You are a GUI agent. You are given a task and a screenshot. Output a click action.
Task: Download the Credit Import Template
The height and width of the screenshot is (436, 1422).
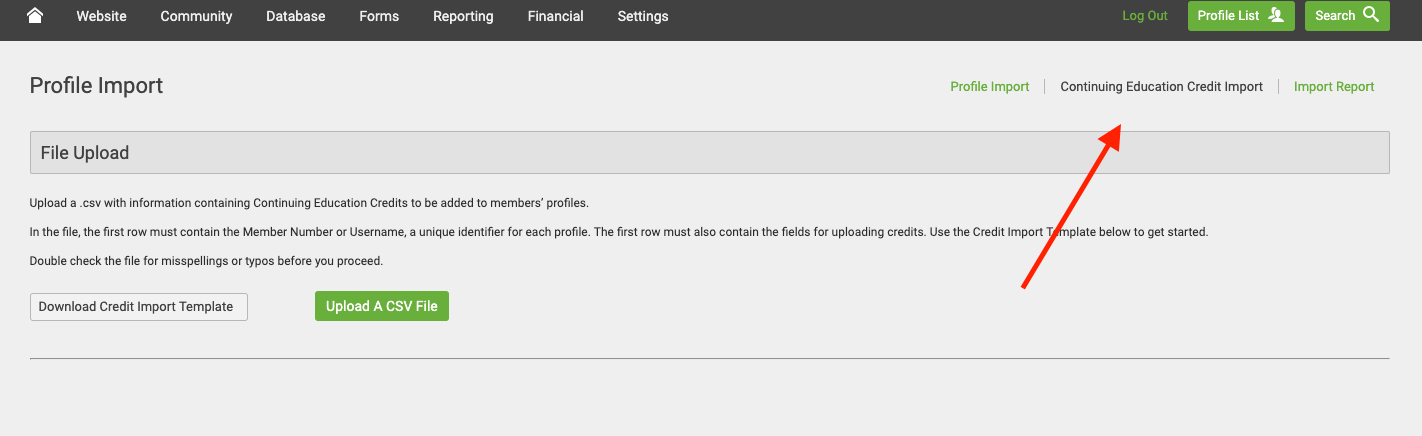139,307
